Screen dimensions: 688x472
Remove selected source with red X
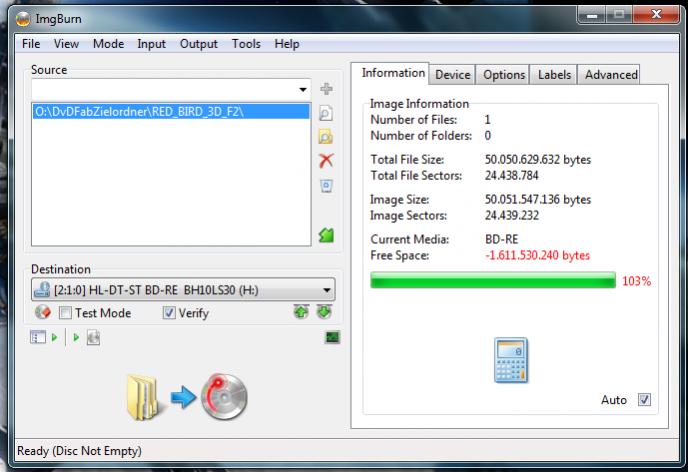coord(326,161)
